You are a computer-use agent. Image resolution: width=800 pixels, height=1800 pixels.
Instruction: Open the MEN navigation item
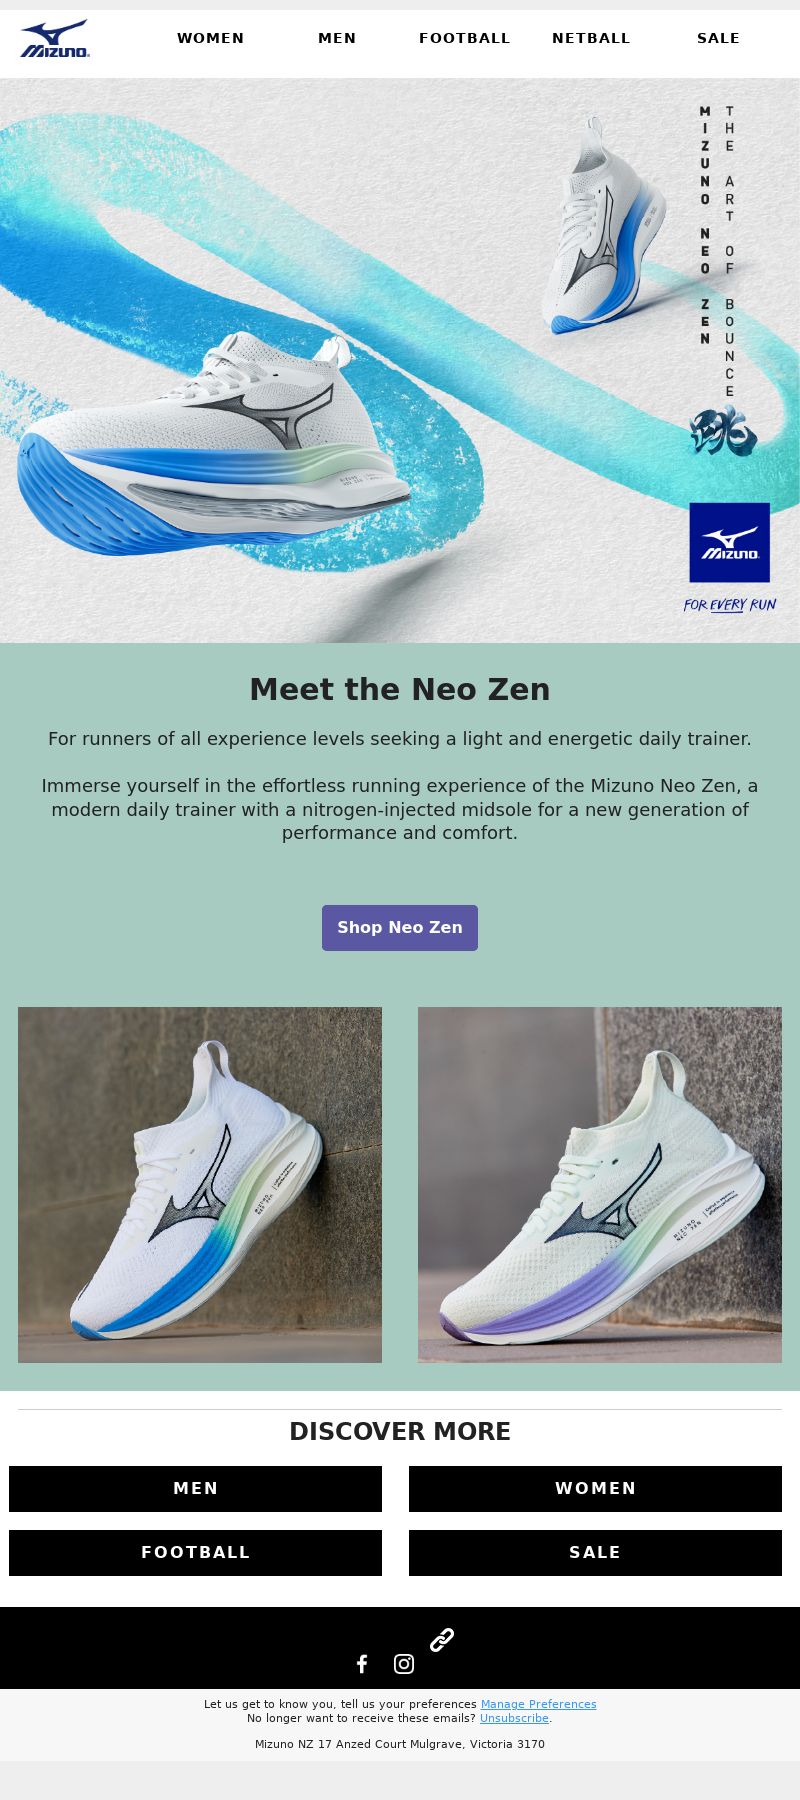coord(337,38)
